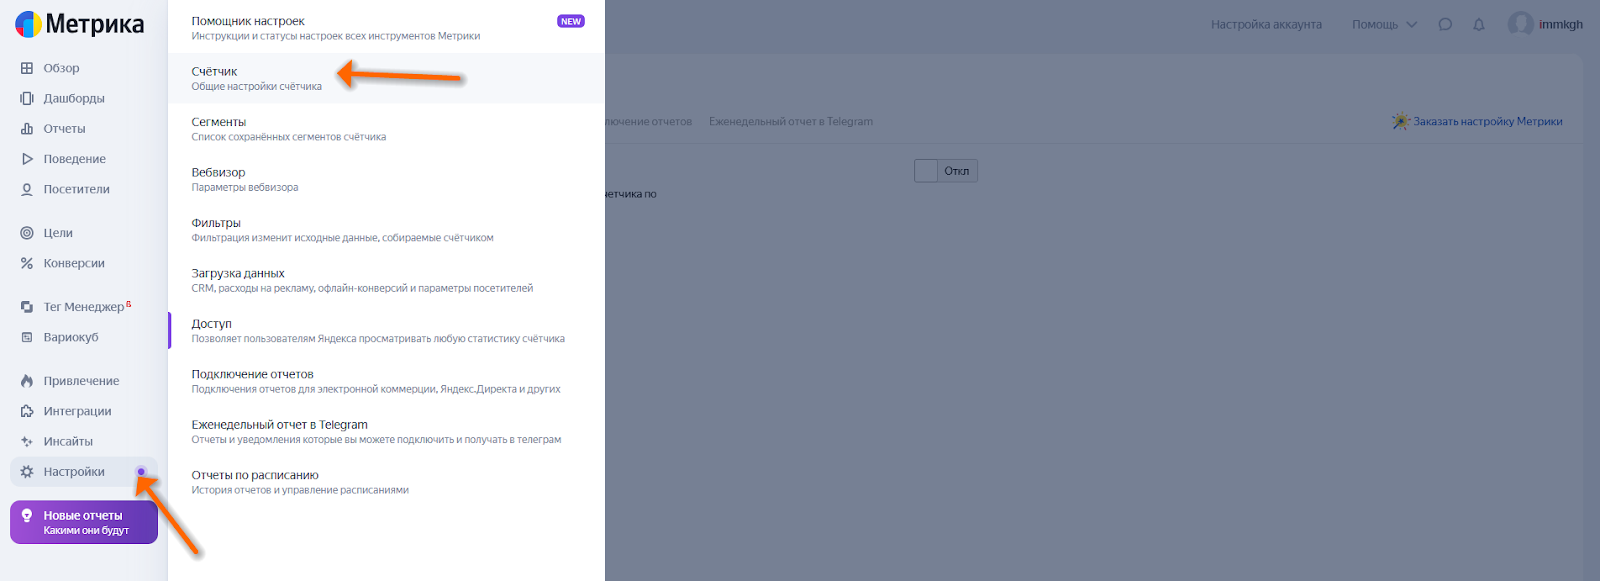Image resolution: width=1600 pixels, height=581 pixels.
Task: Go to Поведение section label
Action: (x=75, y=159)
